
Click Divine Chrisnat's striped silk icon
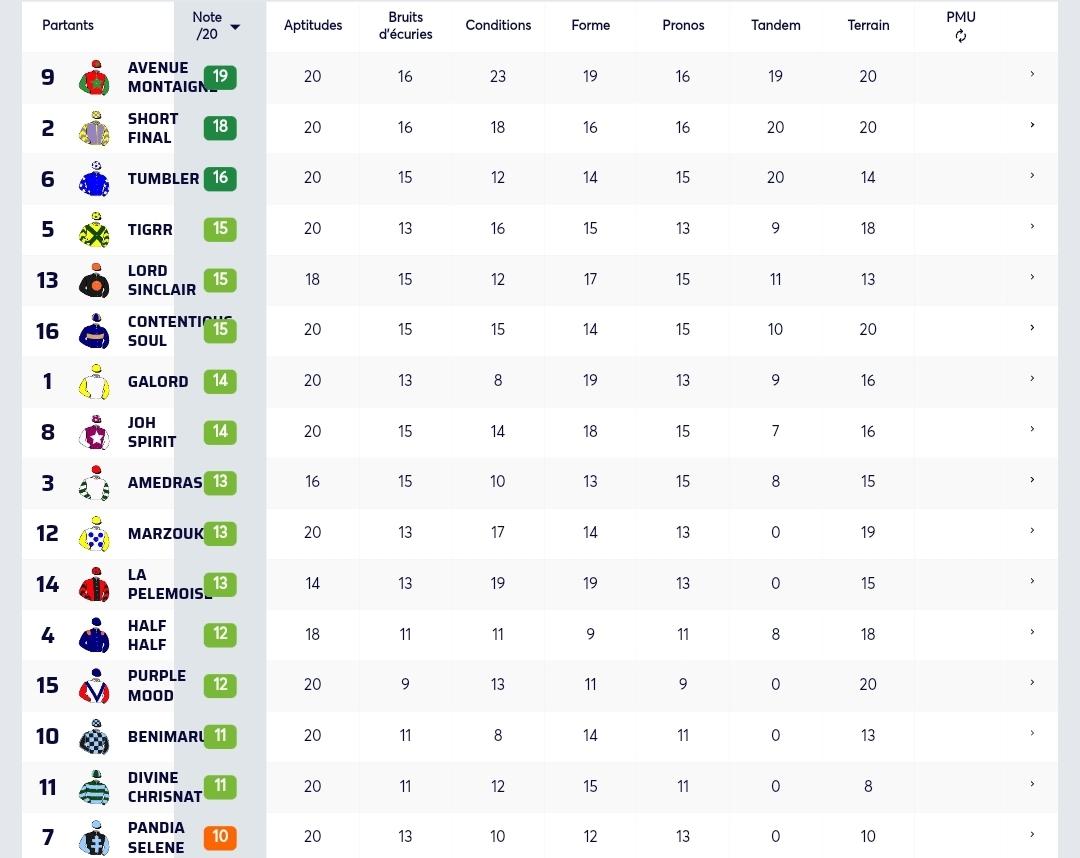click(94, 787)
